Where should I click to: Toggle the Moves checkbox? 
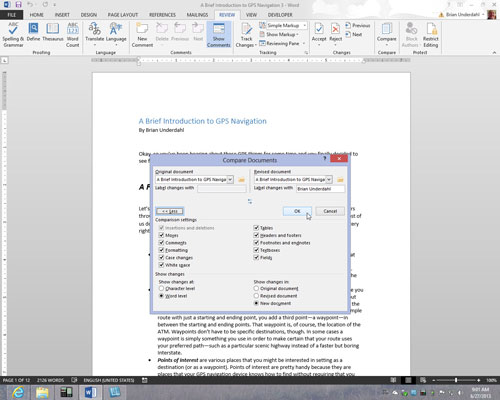(x=161, y=235)
